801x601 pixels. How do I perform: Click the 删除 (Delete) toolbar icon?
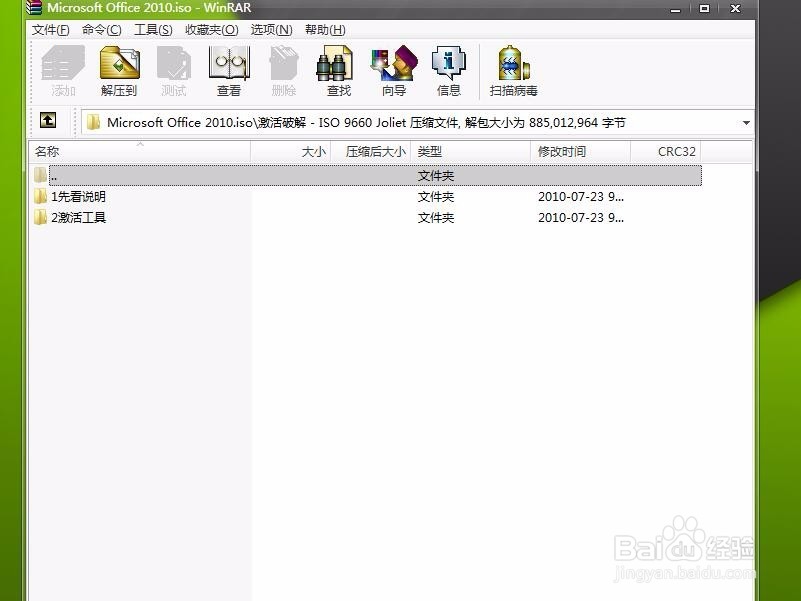click(x=284, y=63)
